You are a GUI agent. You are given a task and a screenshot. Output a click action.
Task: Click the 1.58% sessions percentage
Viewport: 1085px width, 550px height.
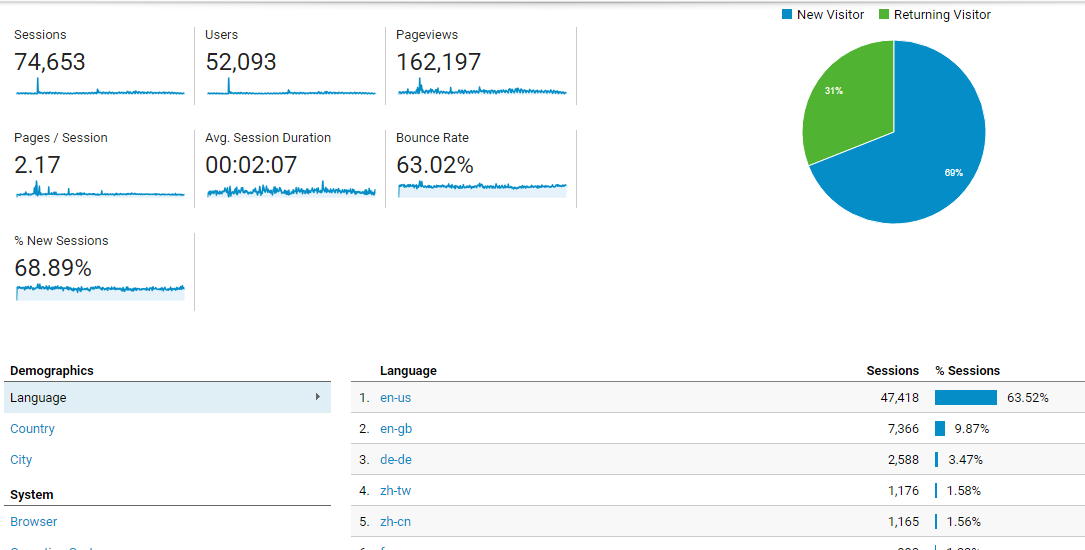click(964, 491)
